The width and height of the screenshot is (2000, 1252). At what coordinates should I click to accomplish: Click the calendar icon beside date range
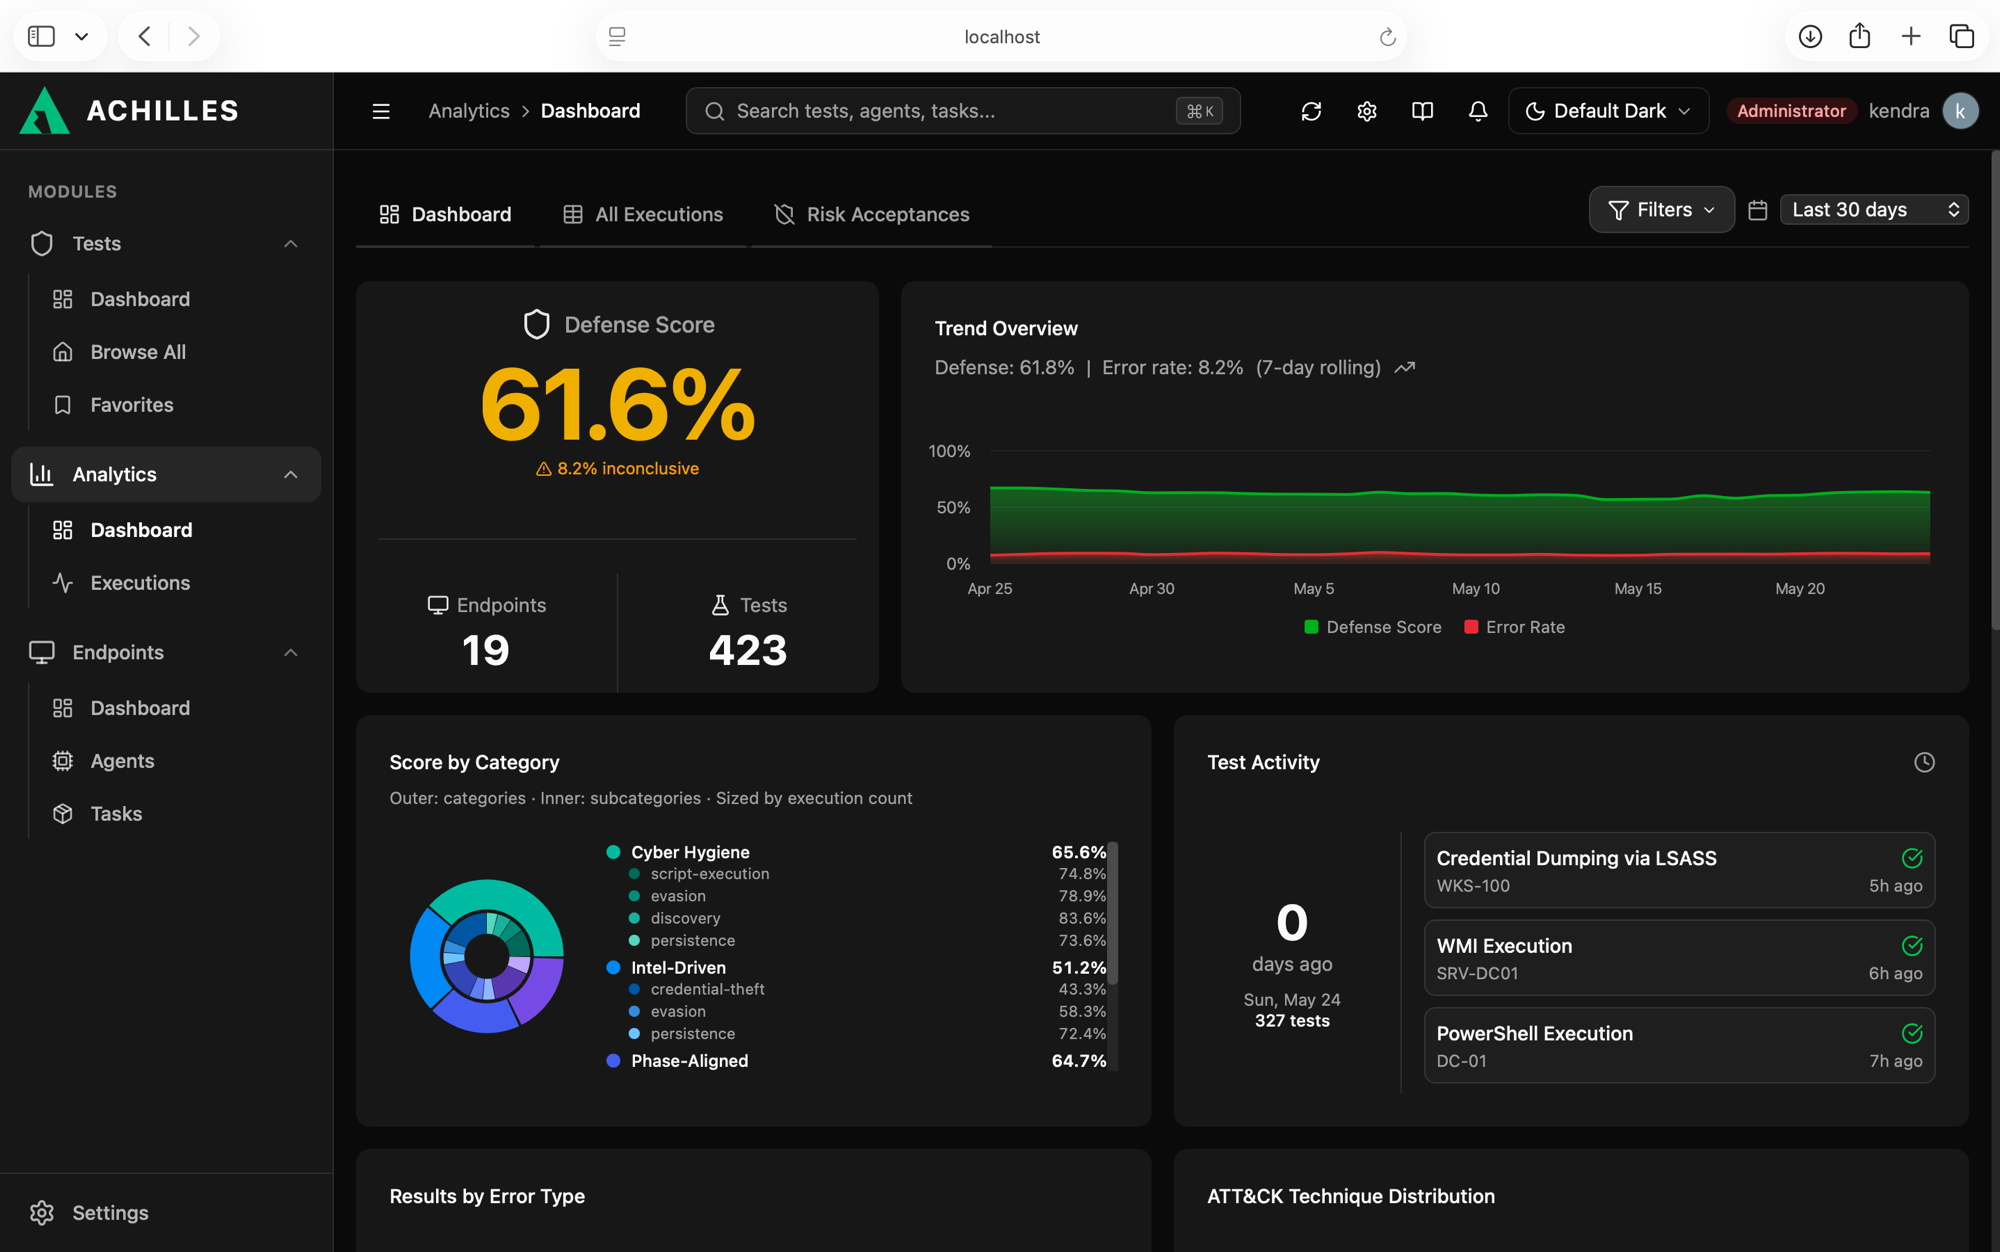1758,210
